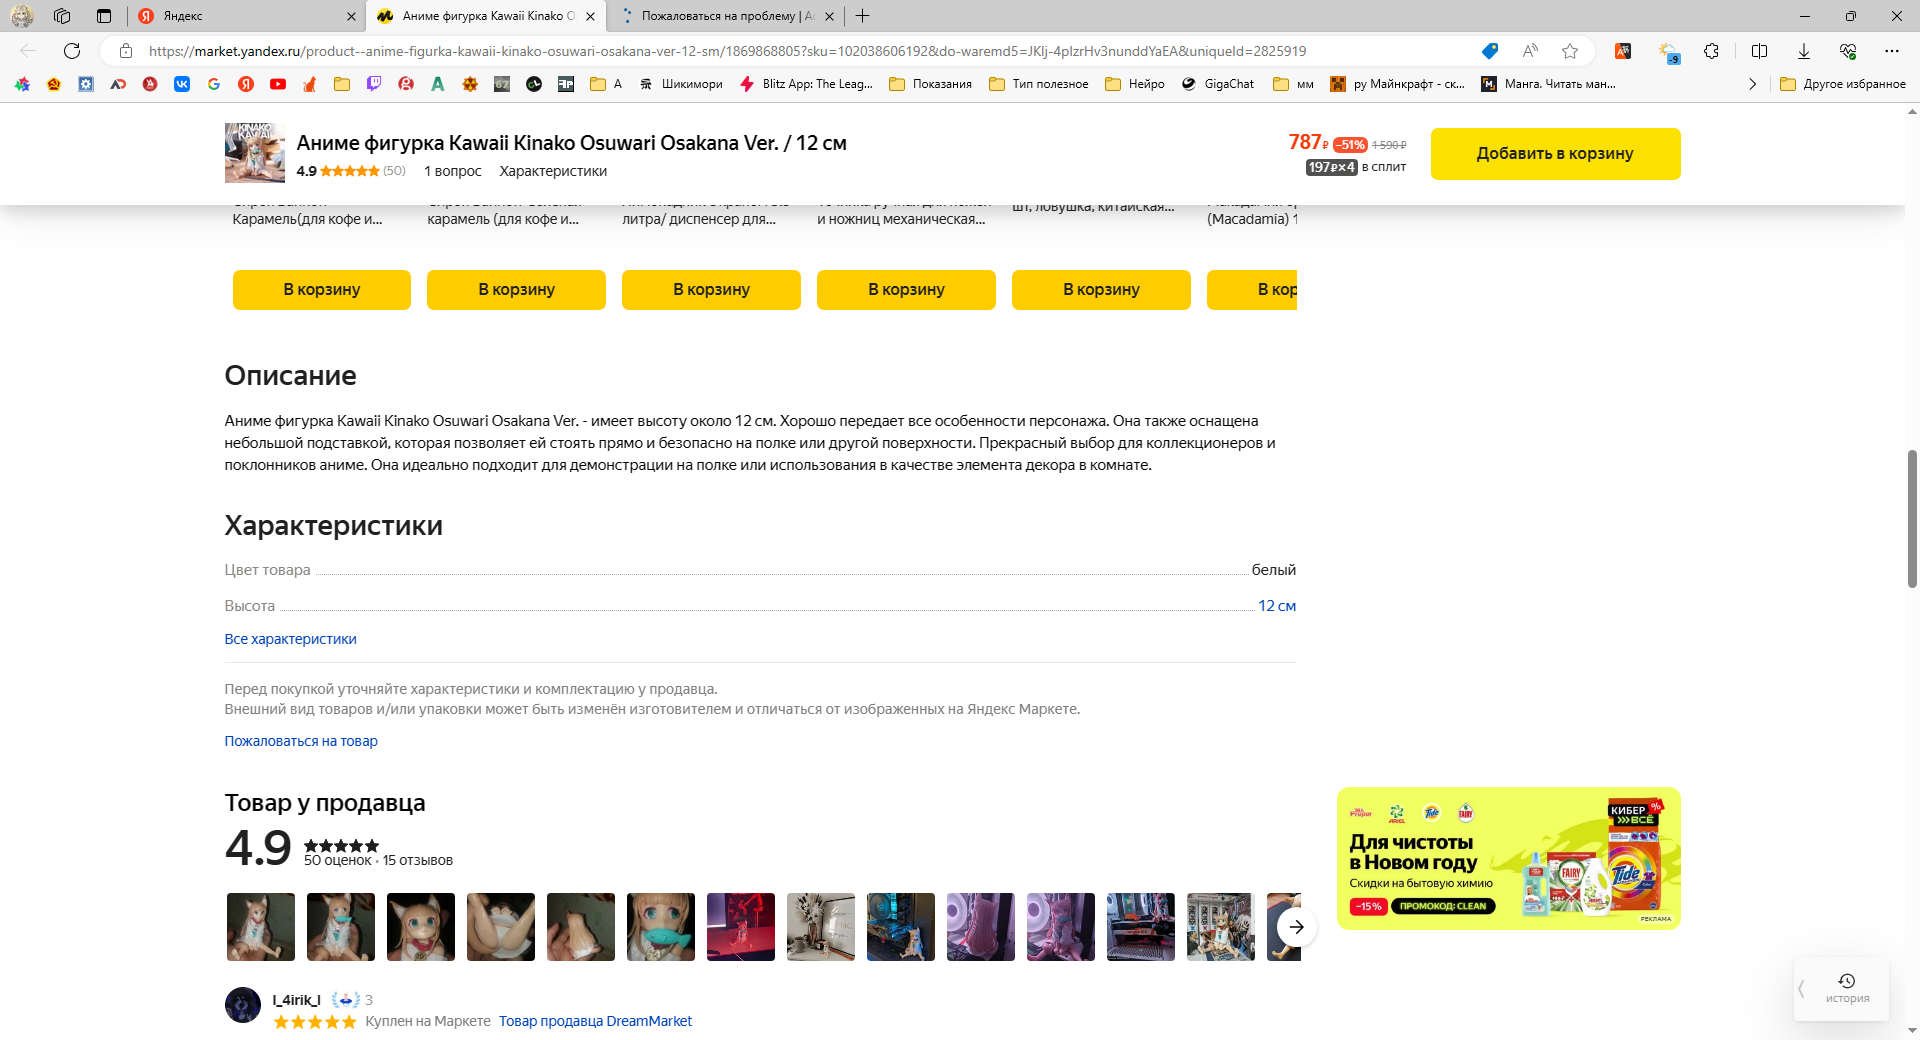Toggle Read Aloud in the address bar
This screenshot has height=1040, width=1920.
pyautogui.click(x=1530, y=51)
